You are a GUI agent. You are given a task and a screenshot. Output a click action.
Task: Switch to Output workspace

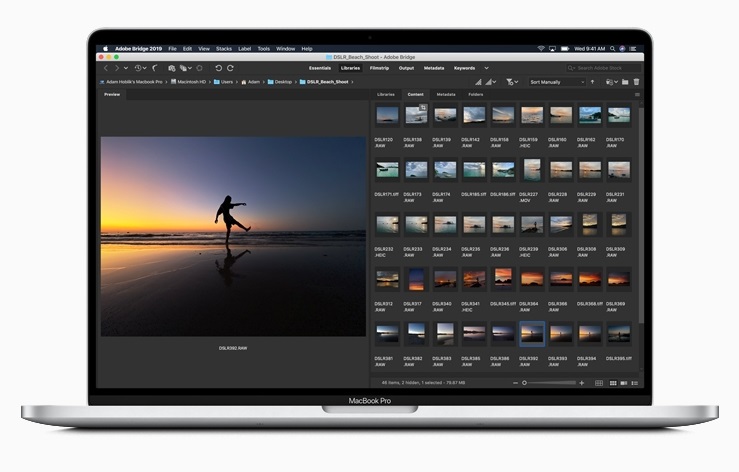[406, 68]
